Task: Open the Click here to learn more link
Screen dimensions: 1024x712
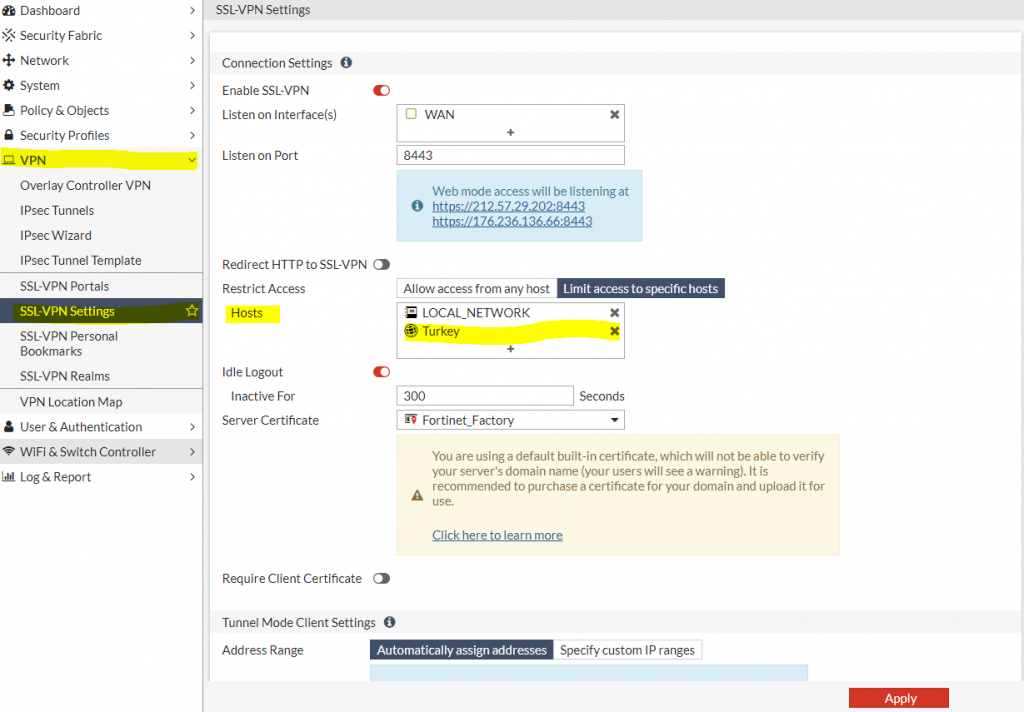Action: tap(497, 535)
